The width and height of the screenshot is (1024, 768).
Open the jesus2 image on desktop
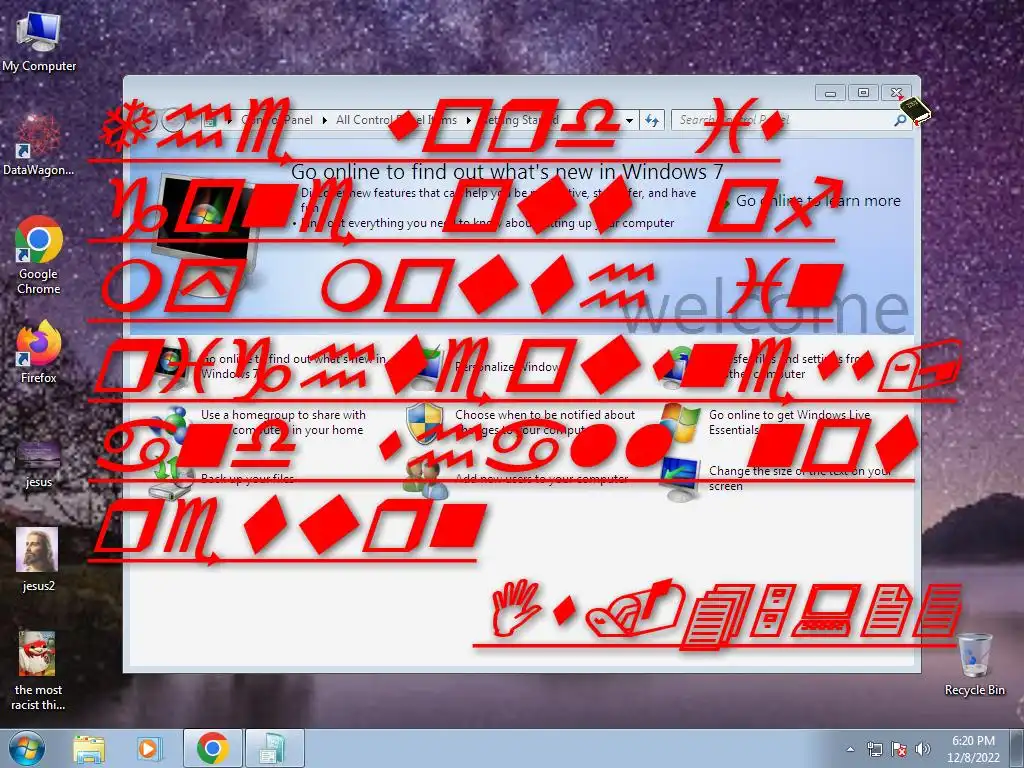[38, 559]
